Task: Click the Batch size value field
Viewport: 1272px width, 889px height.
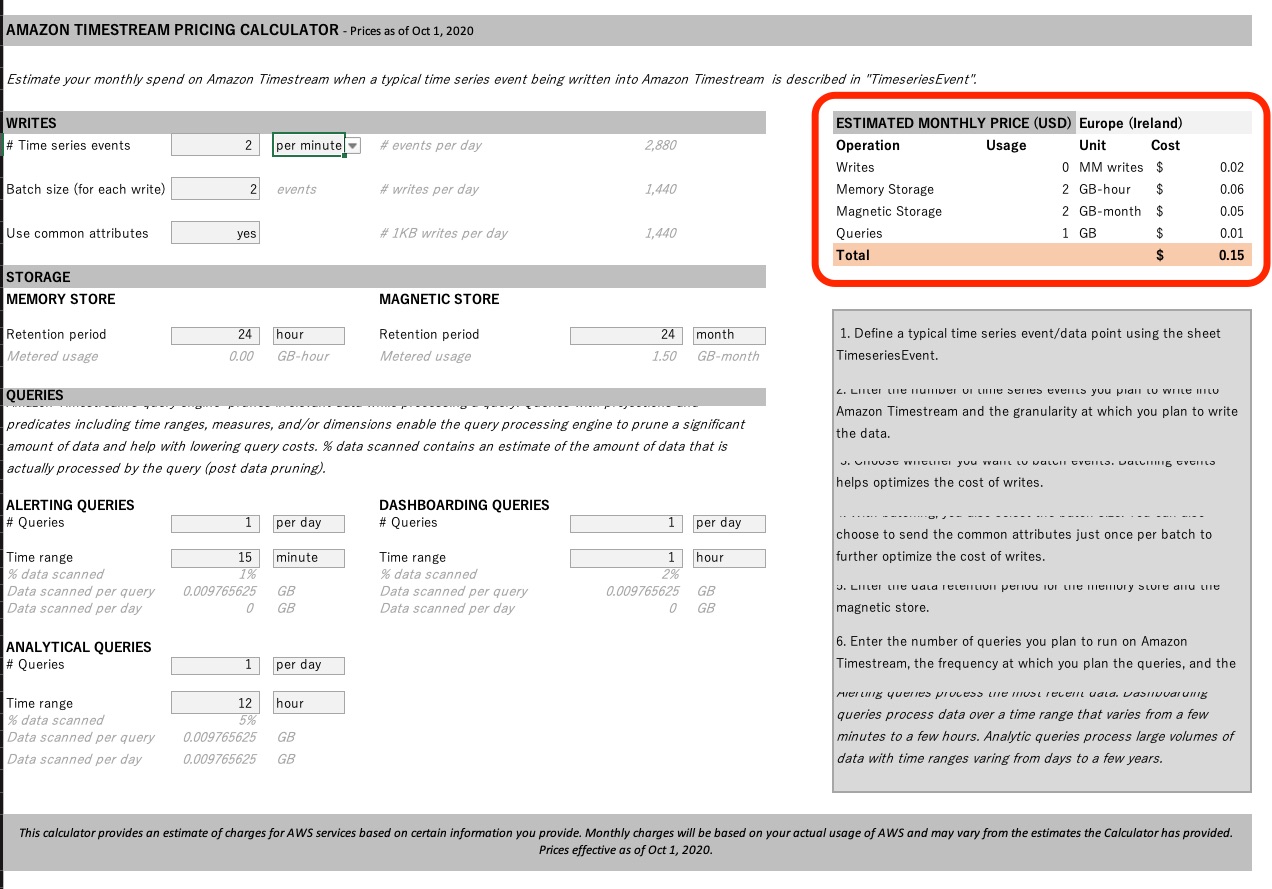Action: pyautogui.click(x=215, y=189)
